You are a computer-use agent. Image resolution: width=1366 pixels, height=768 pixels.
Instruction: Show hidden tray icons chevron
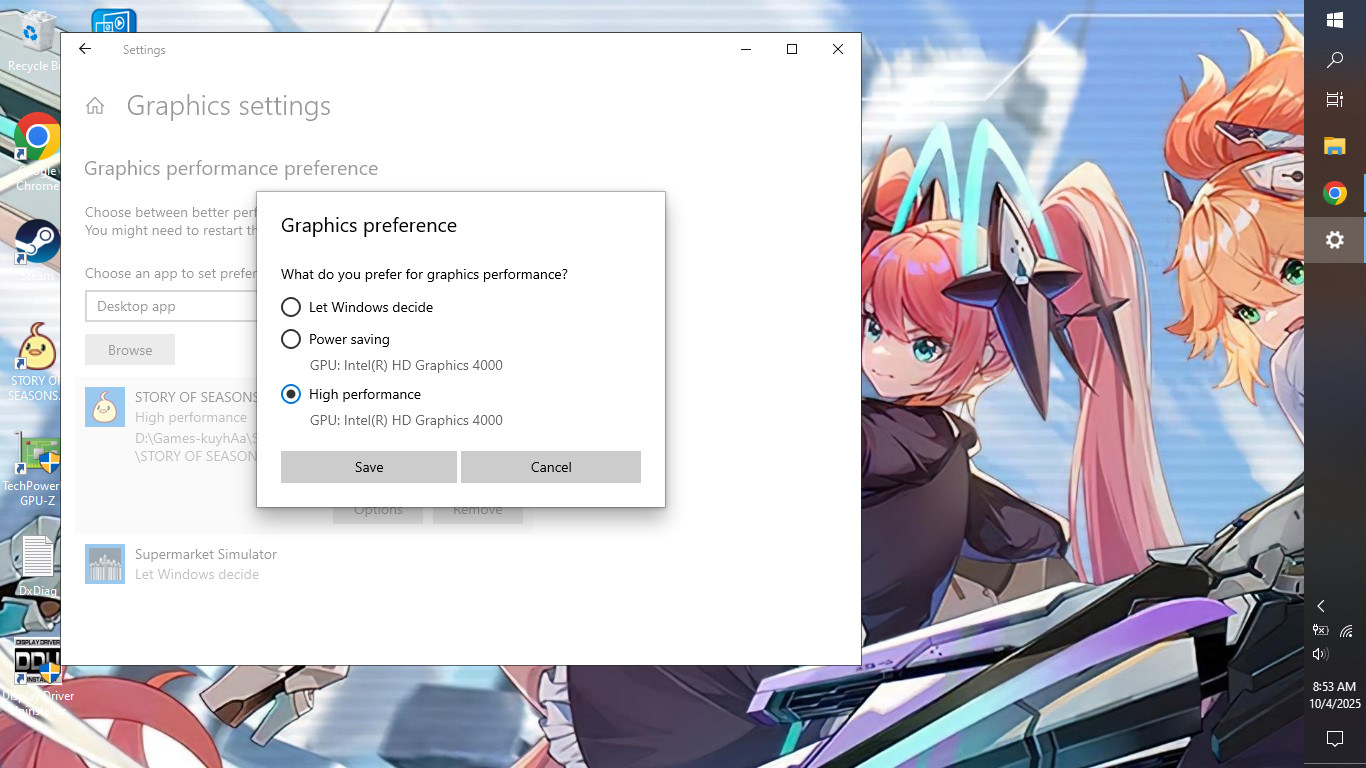tap(1321, 606)
